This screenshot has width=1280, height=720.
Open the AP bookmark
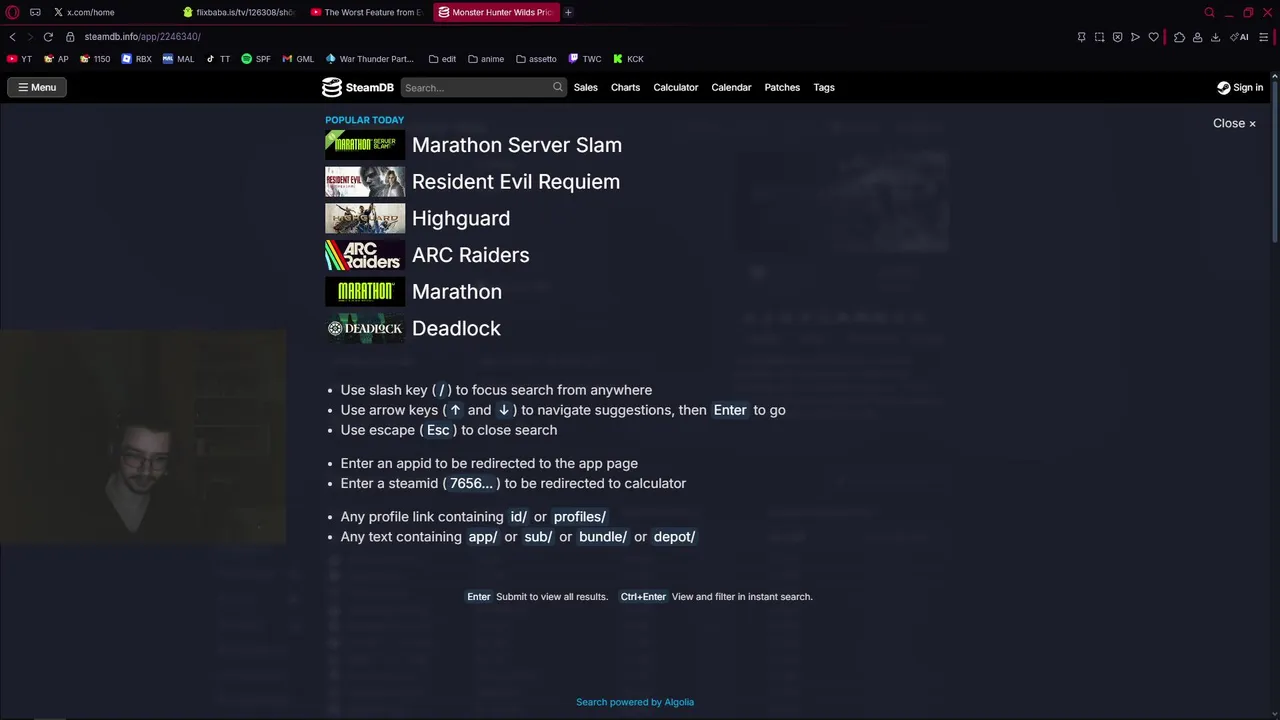56,59
